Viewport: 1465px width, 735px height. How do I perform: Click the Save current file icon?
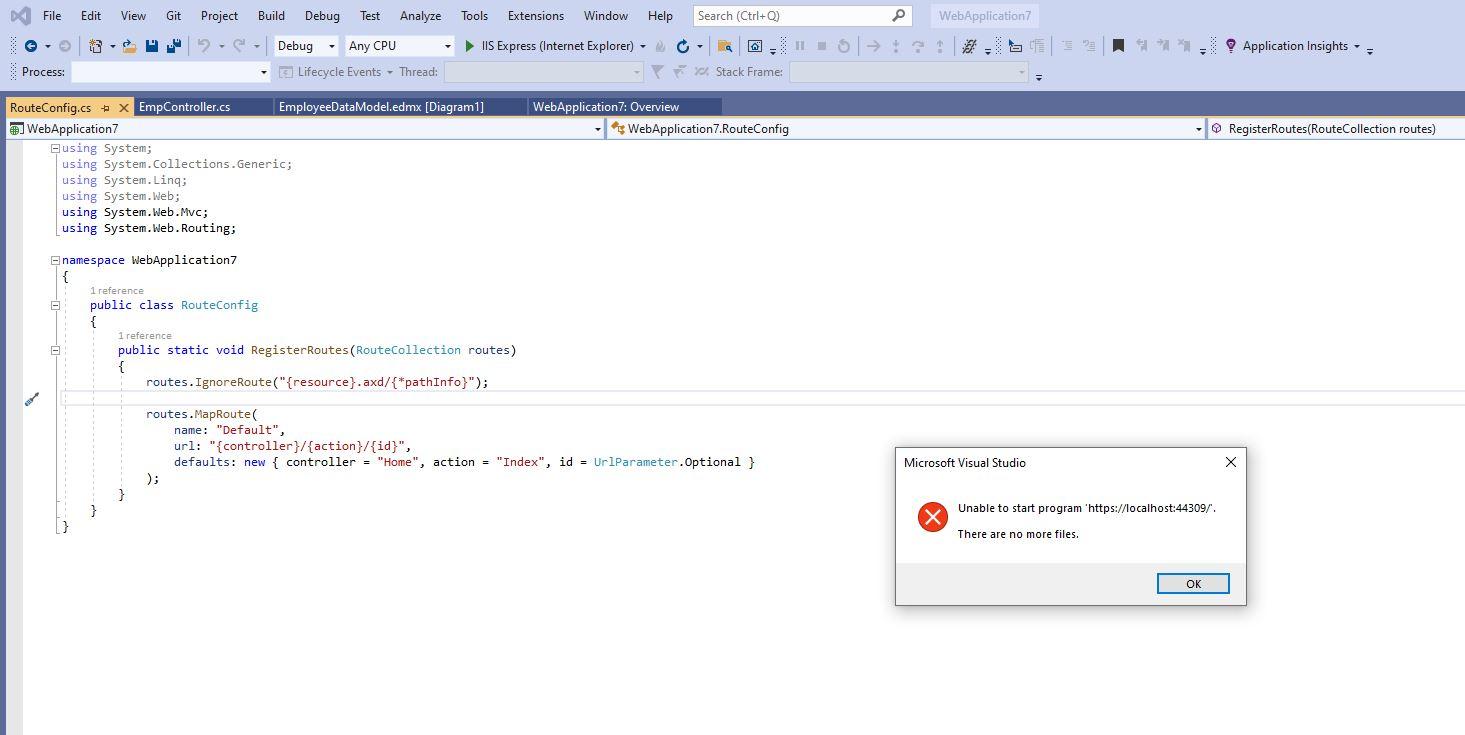click(x=152, y=46)
